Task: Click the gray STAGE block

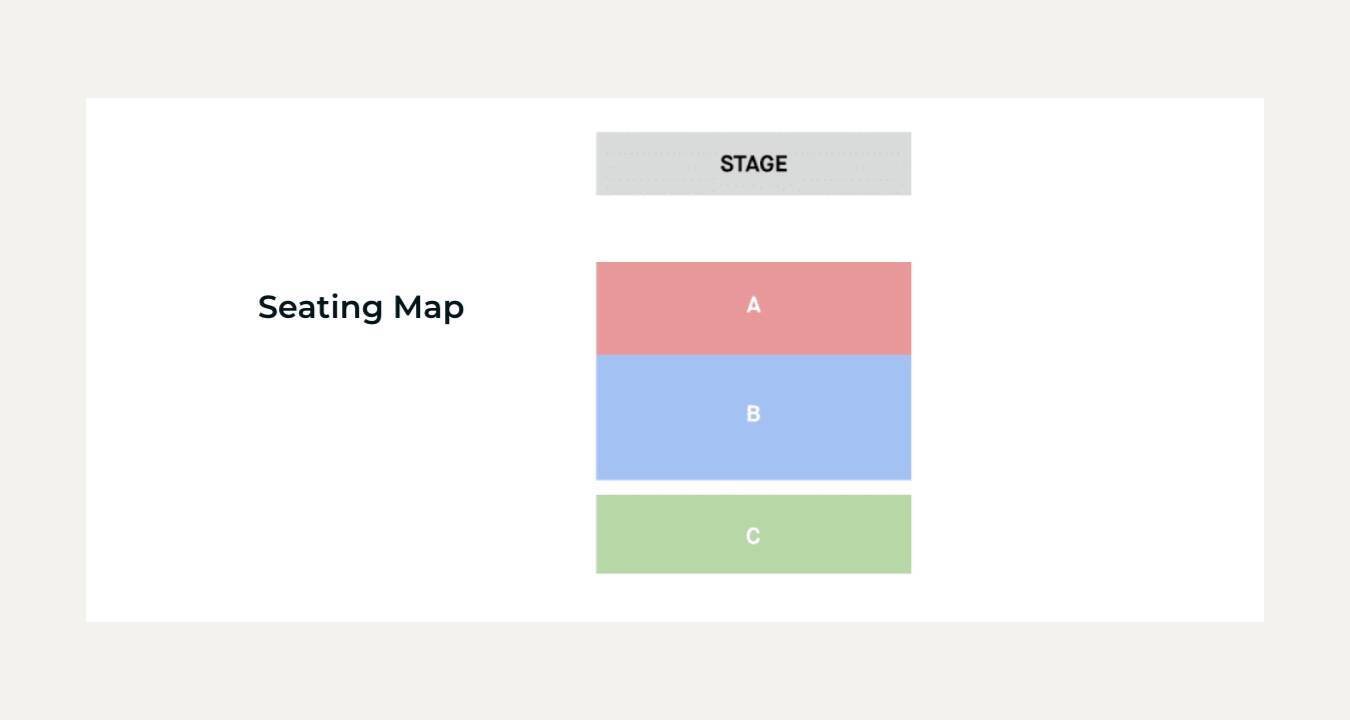Action: [x=753, y=163]
